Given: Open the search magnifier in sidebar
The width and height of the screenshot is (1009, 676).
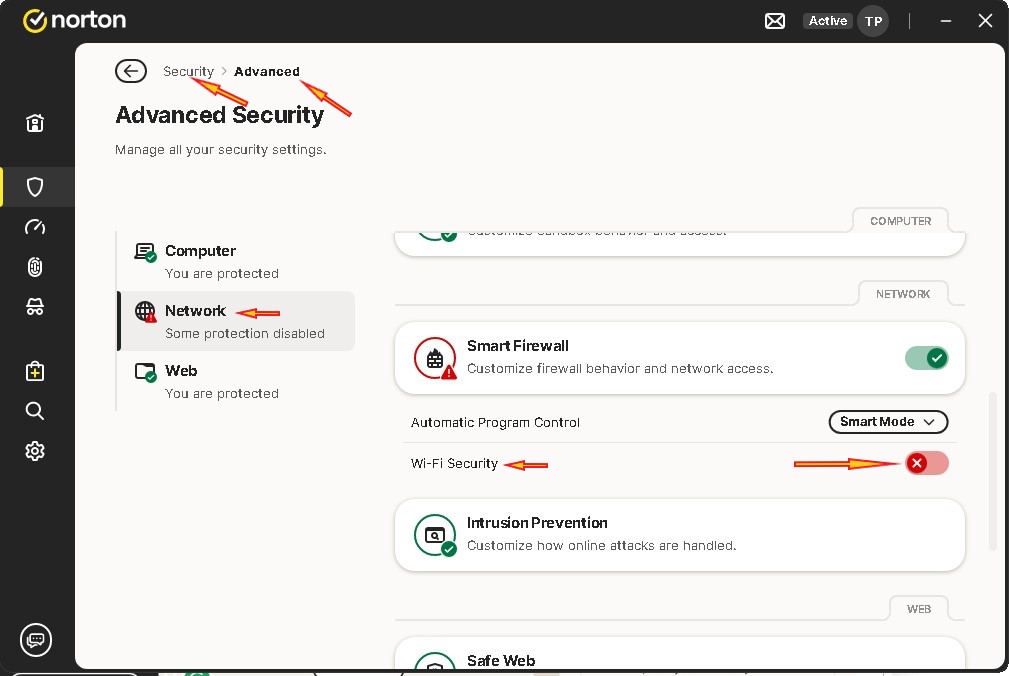Looking at the screenshot, I should [x=35, y=411].
